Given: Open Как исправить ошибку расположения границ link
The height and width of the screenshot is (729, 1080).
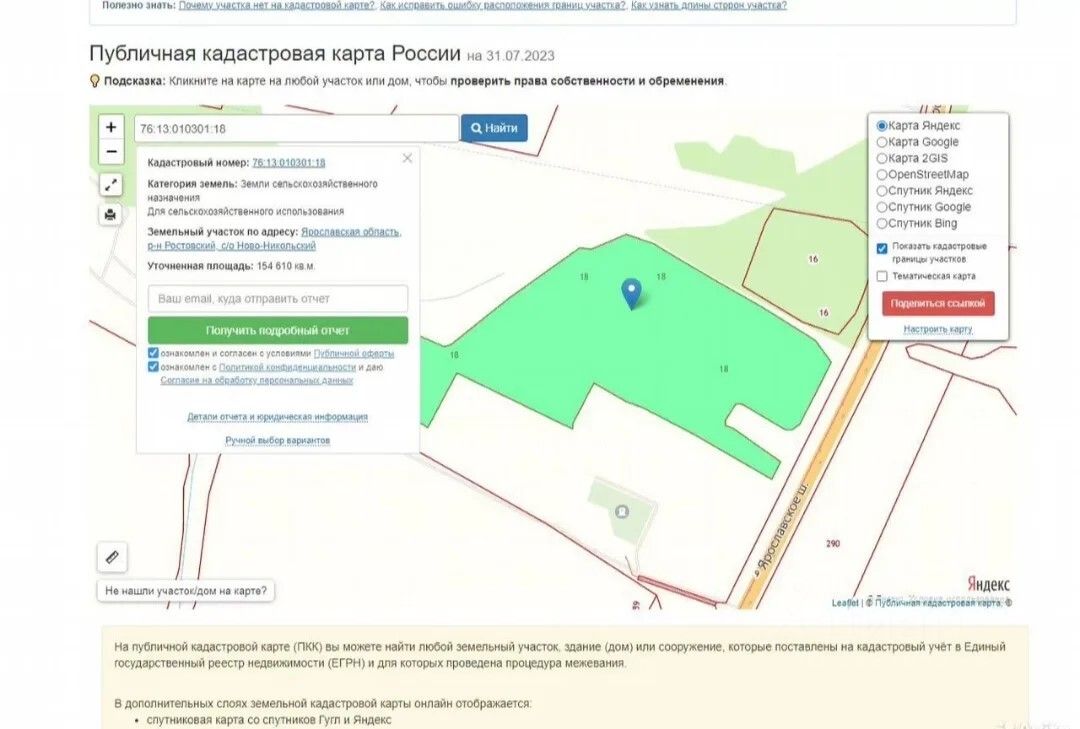Looking at the screenshot, I should pos(503,5).
